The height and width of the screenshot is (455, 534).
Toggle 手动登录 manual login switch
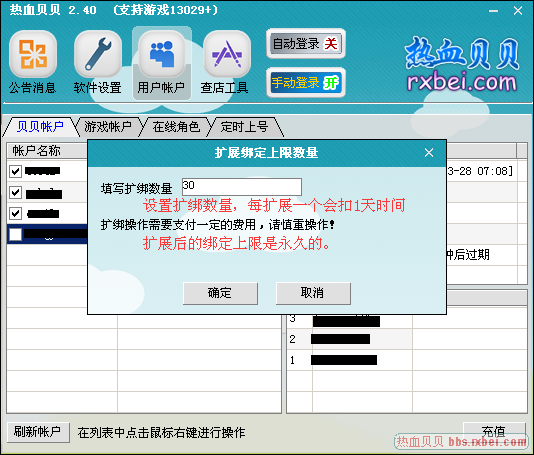click(305, 82)
